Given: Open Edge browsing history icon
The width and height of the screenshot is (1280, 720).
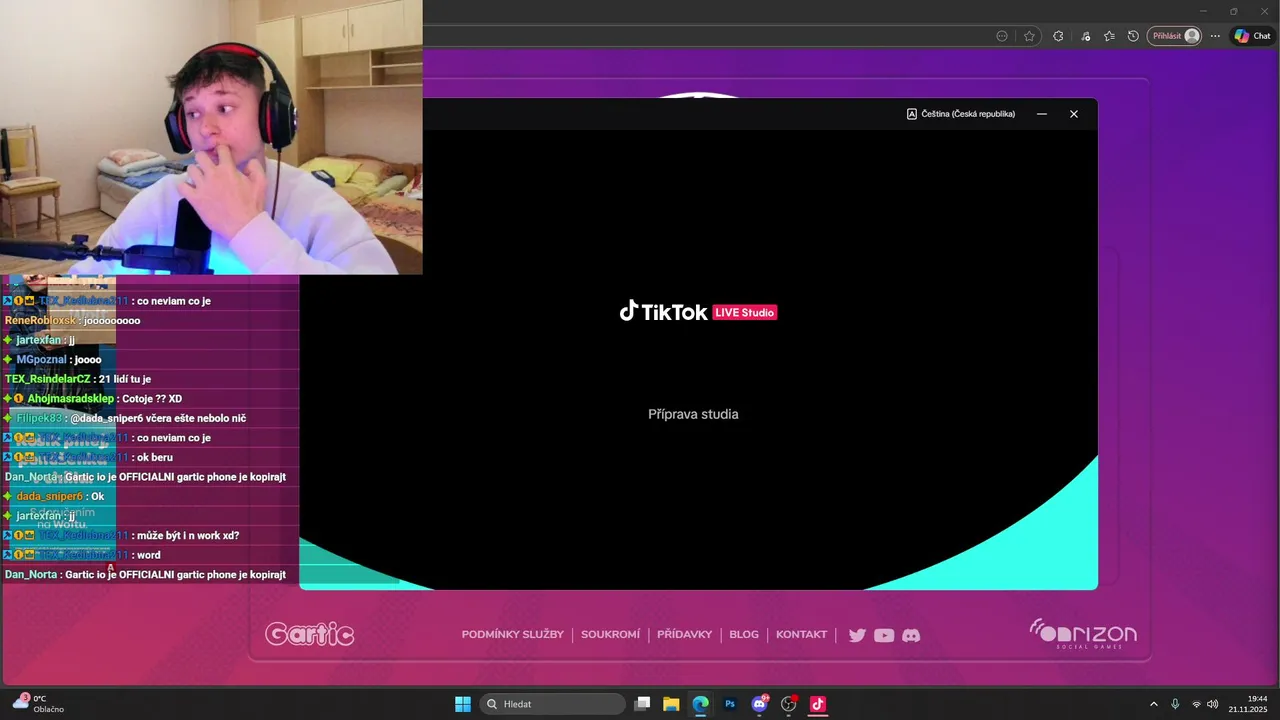Looking at the screenshot, I should pos(1133,36).
